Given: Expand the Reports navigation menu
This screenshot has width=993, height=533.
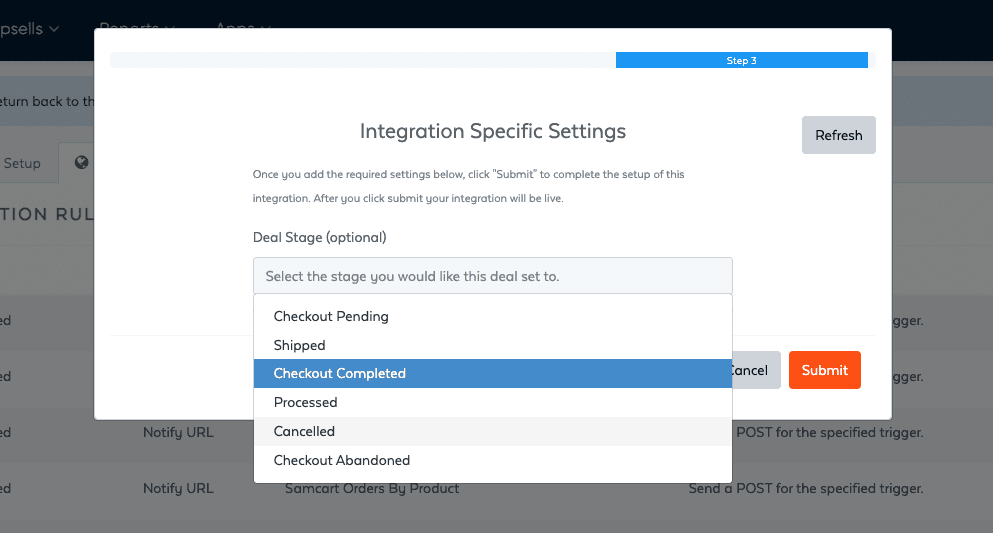Looking at the screenshot, I should click(x=138, y=28).
